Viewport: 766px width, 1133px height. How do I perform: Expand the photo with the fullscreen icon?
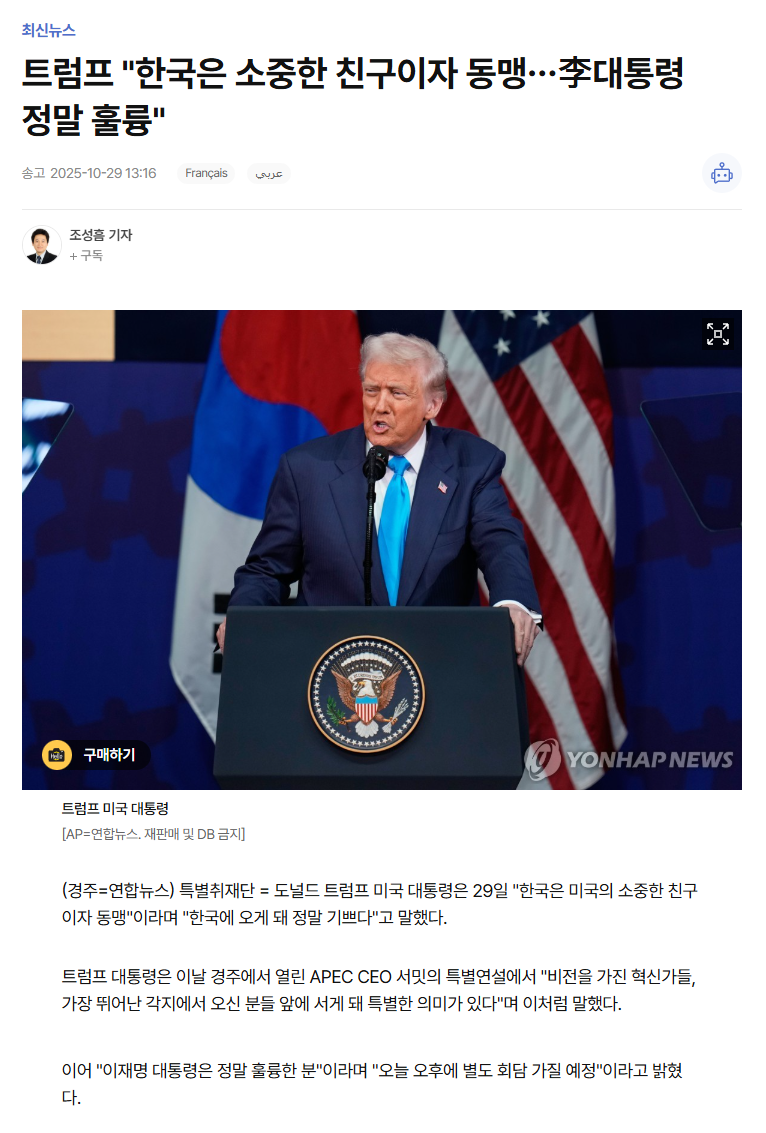pyautogui.click(x=718, y=334)
